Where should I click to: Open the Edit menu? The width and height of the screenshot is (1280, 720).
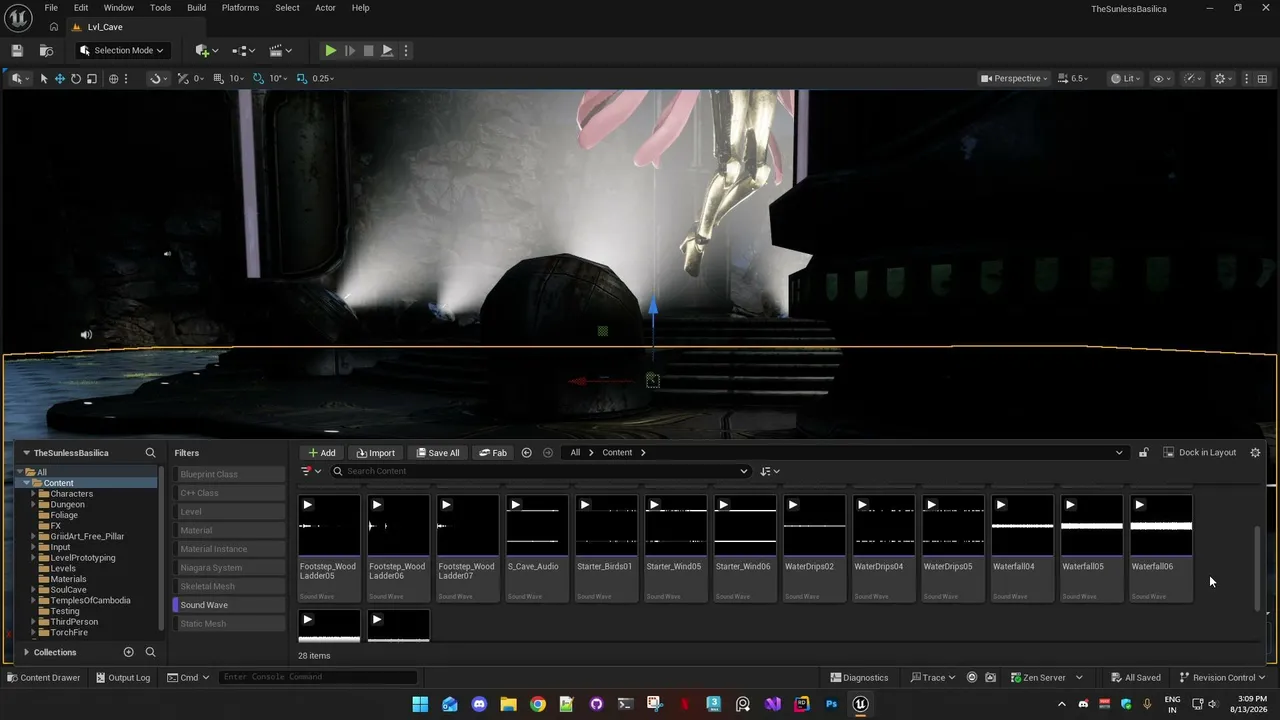click(81, 8)
